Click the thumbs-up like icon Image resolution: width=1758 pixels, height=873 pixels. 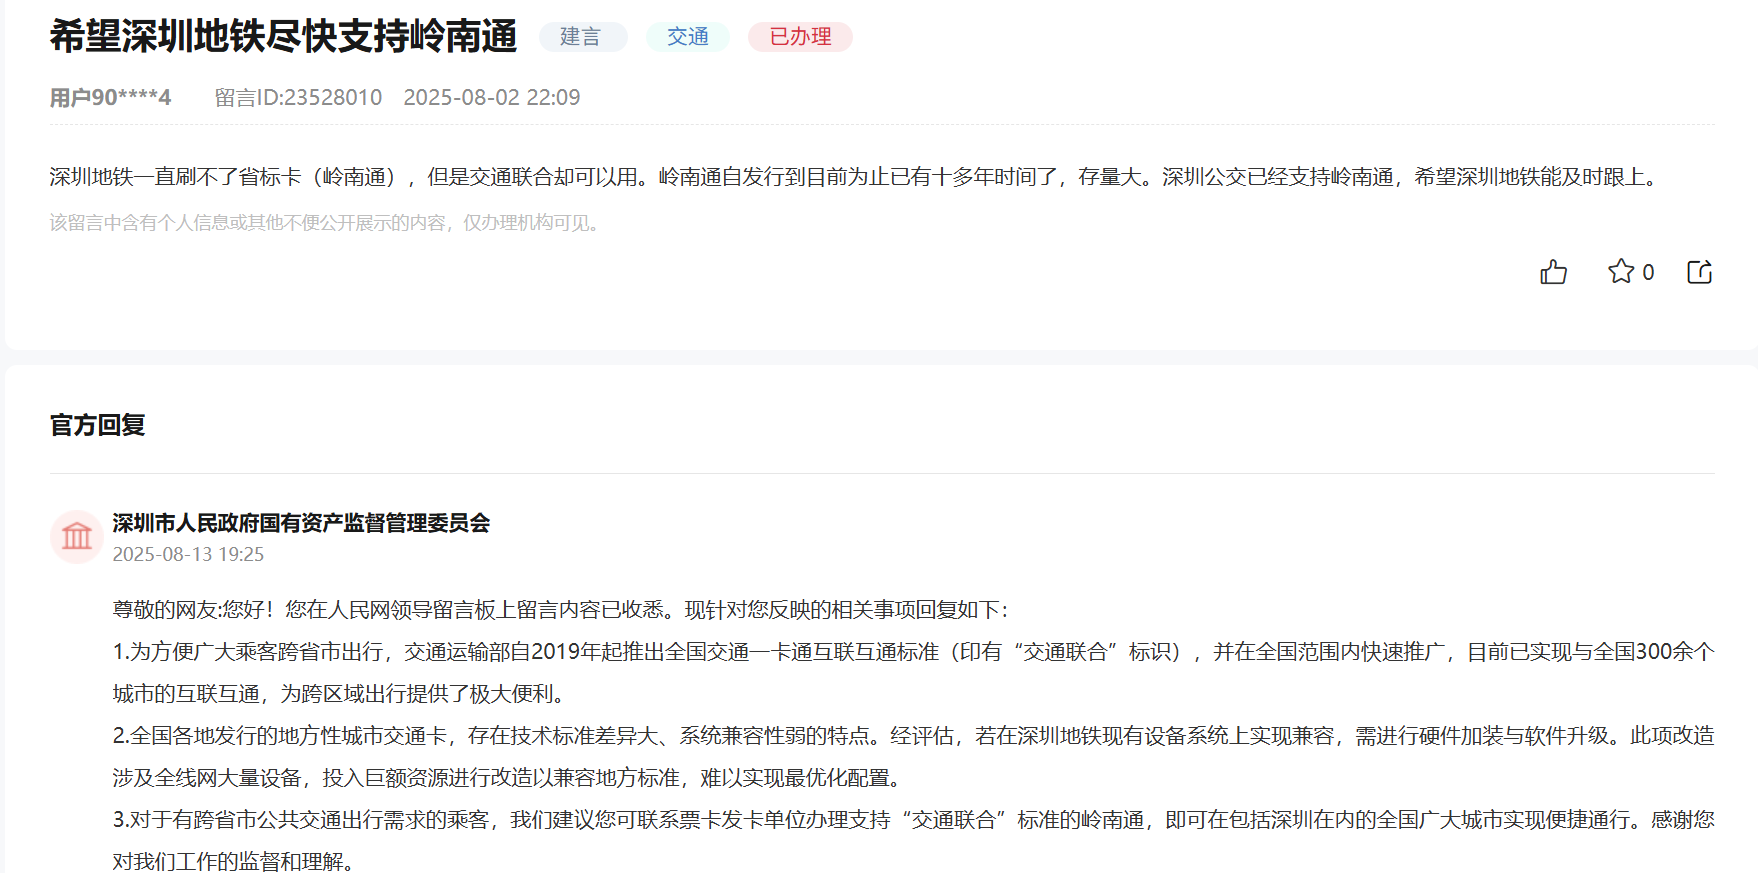point(1553,272)
